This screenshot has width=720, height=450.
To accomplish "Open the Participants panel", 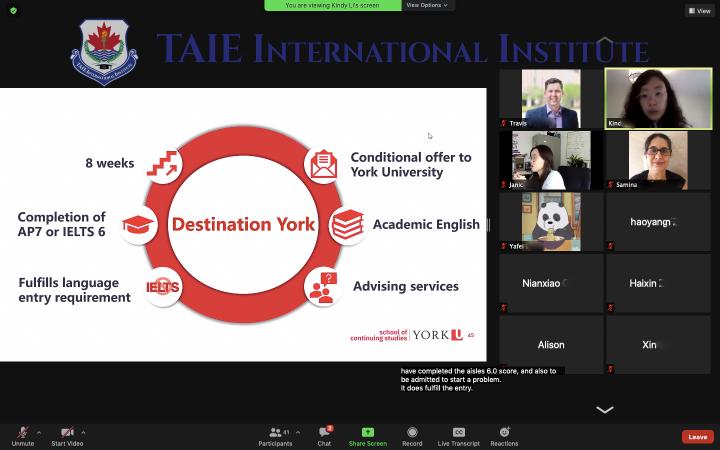I will [275, 436].
